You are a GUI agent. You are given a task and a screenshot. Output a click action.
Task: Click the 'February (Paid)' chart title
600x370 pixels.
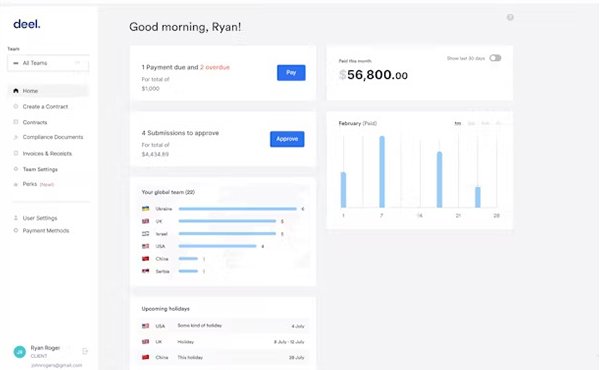click(358, 123)
